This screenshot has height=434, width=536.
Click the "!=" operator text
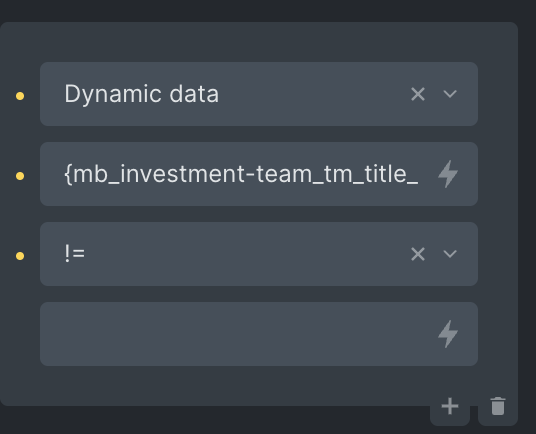75,254
